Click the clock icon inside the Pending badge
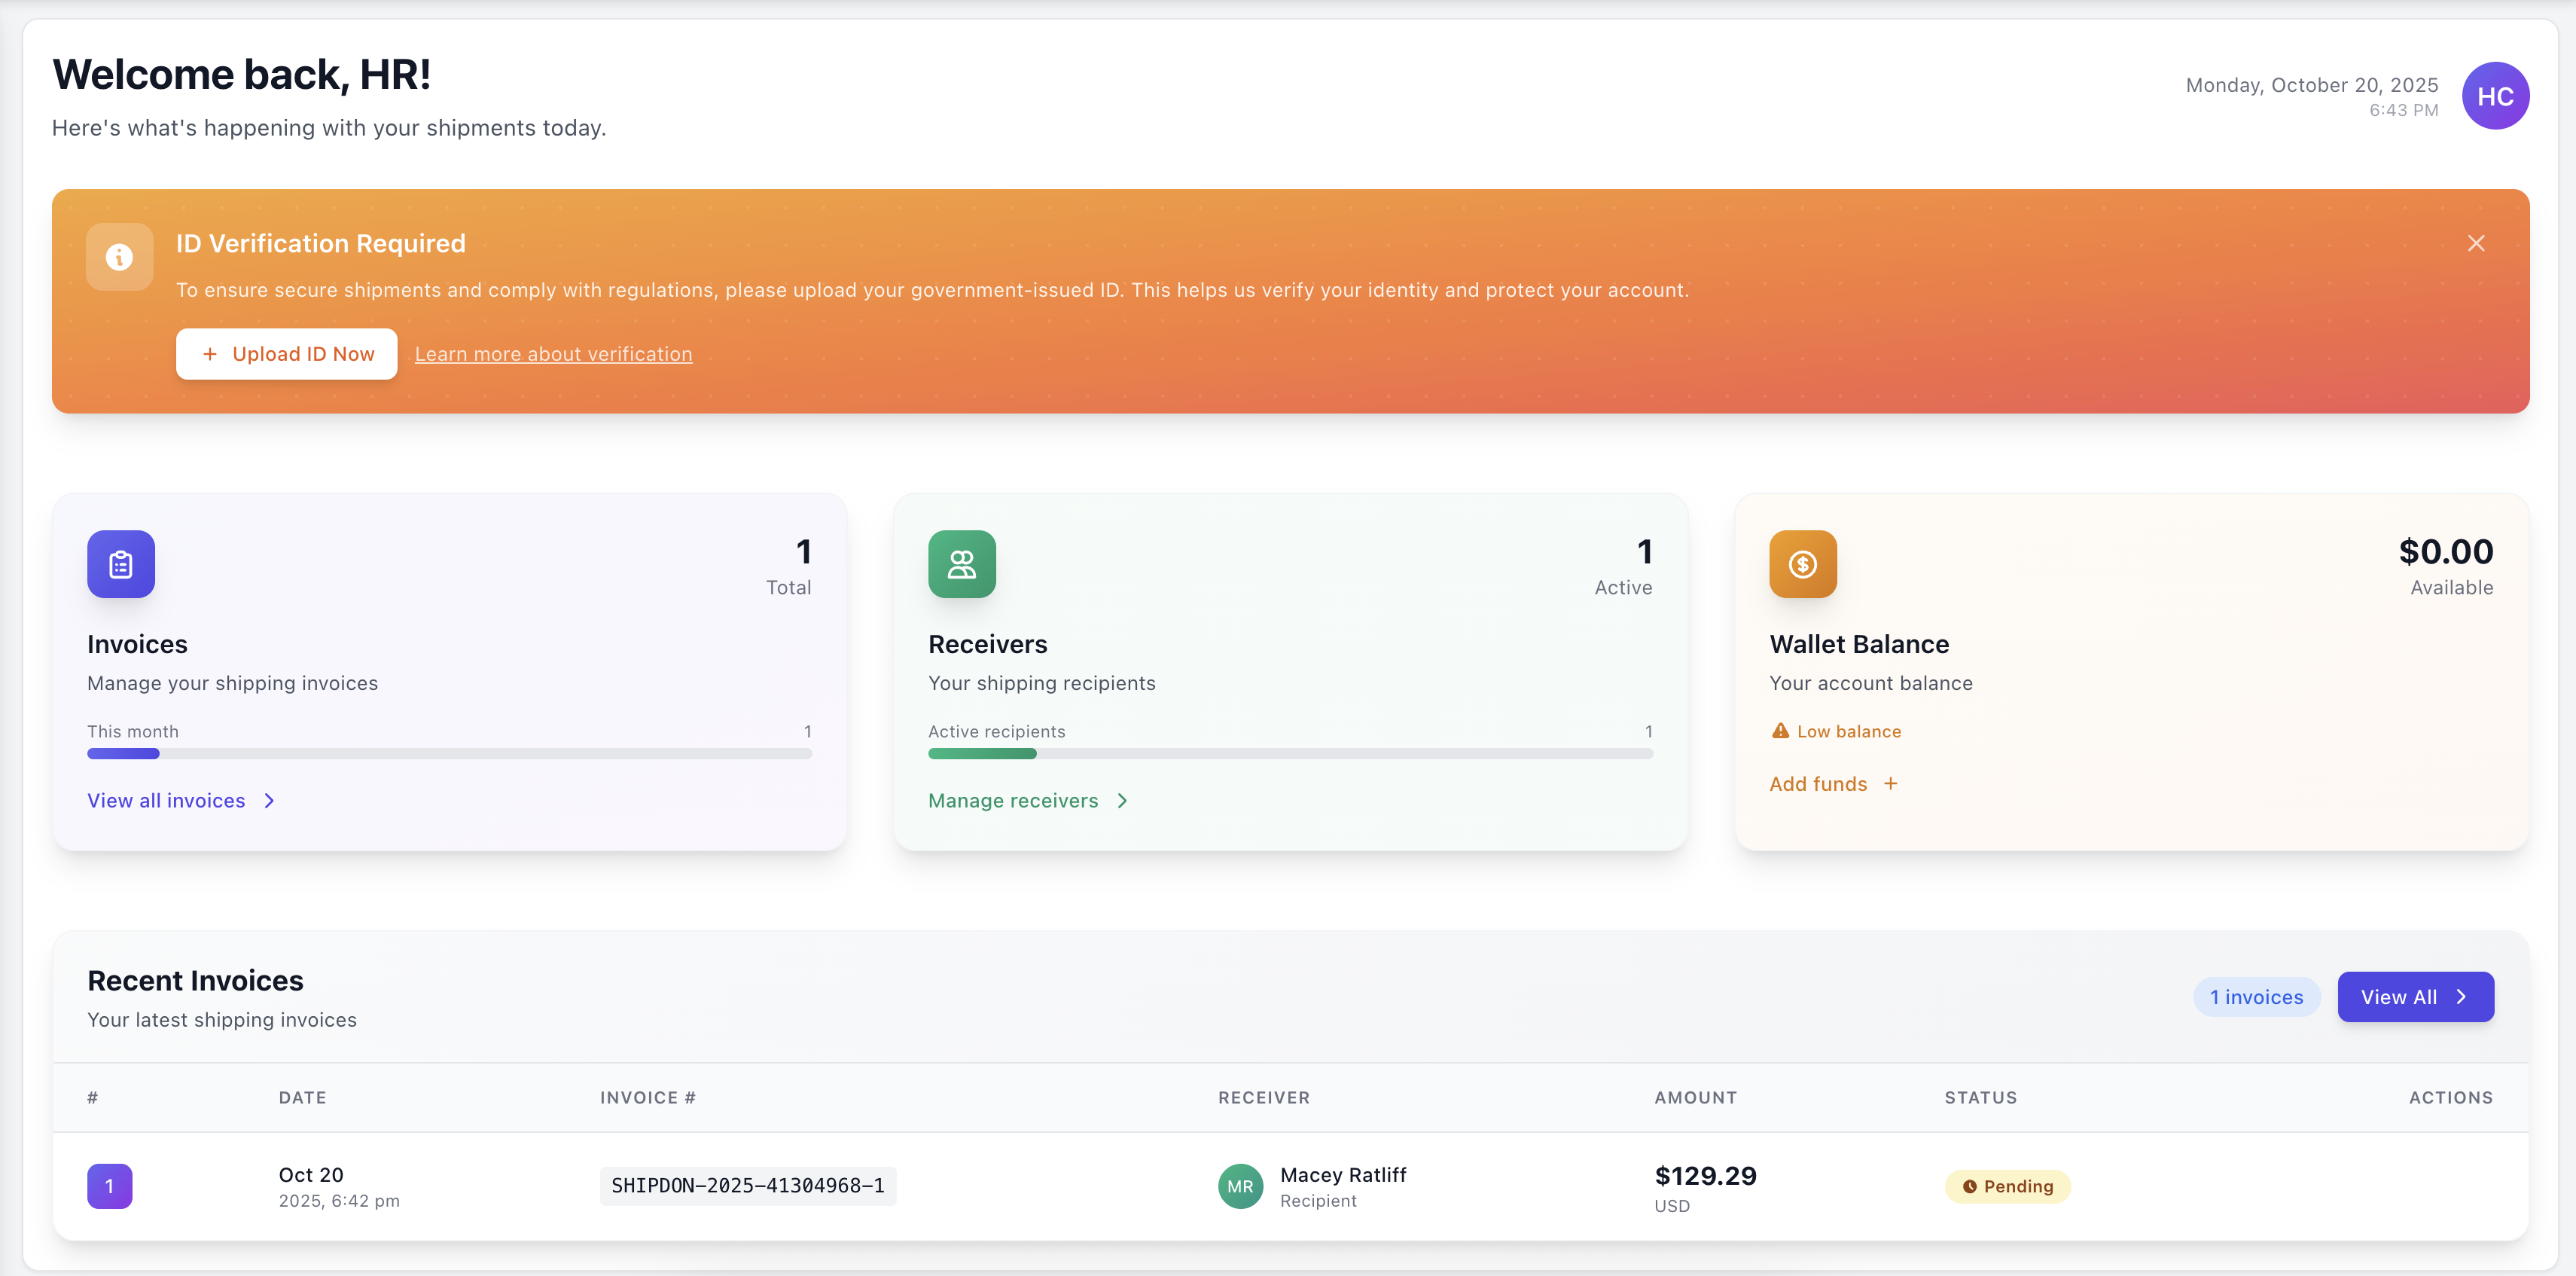 click(1969, 1187)
